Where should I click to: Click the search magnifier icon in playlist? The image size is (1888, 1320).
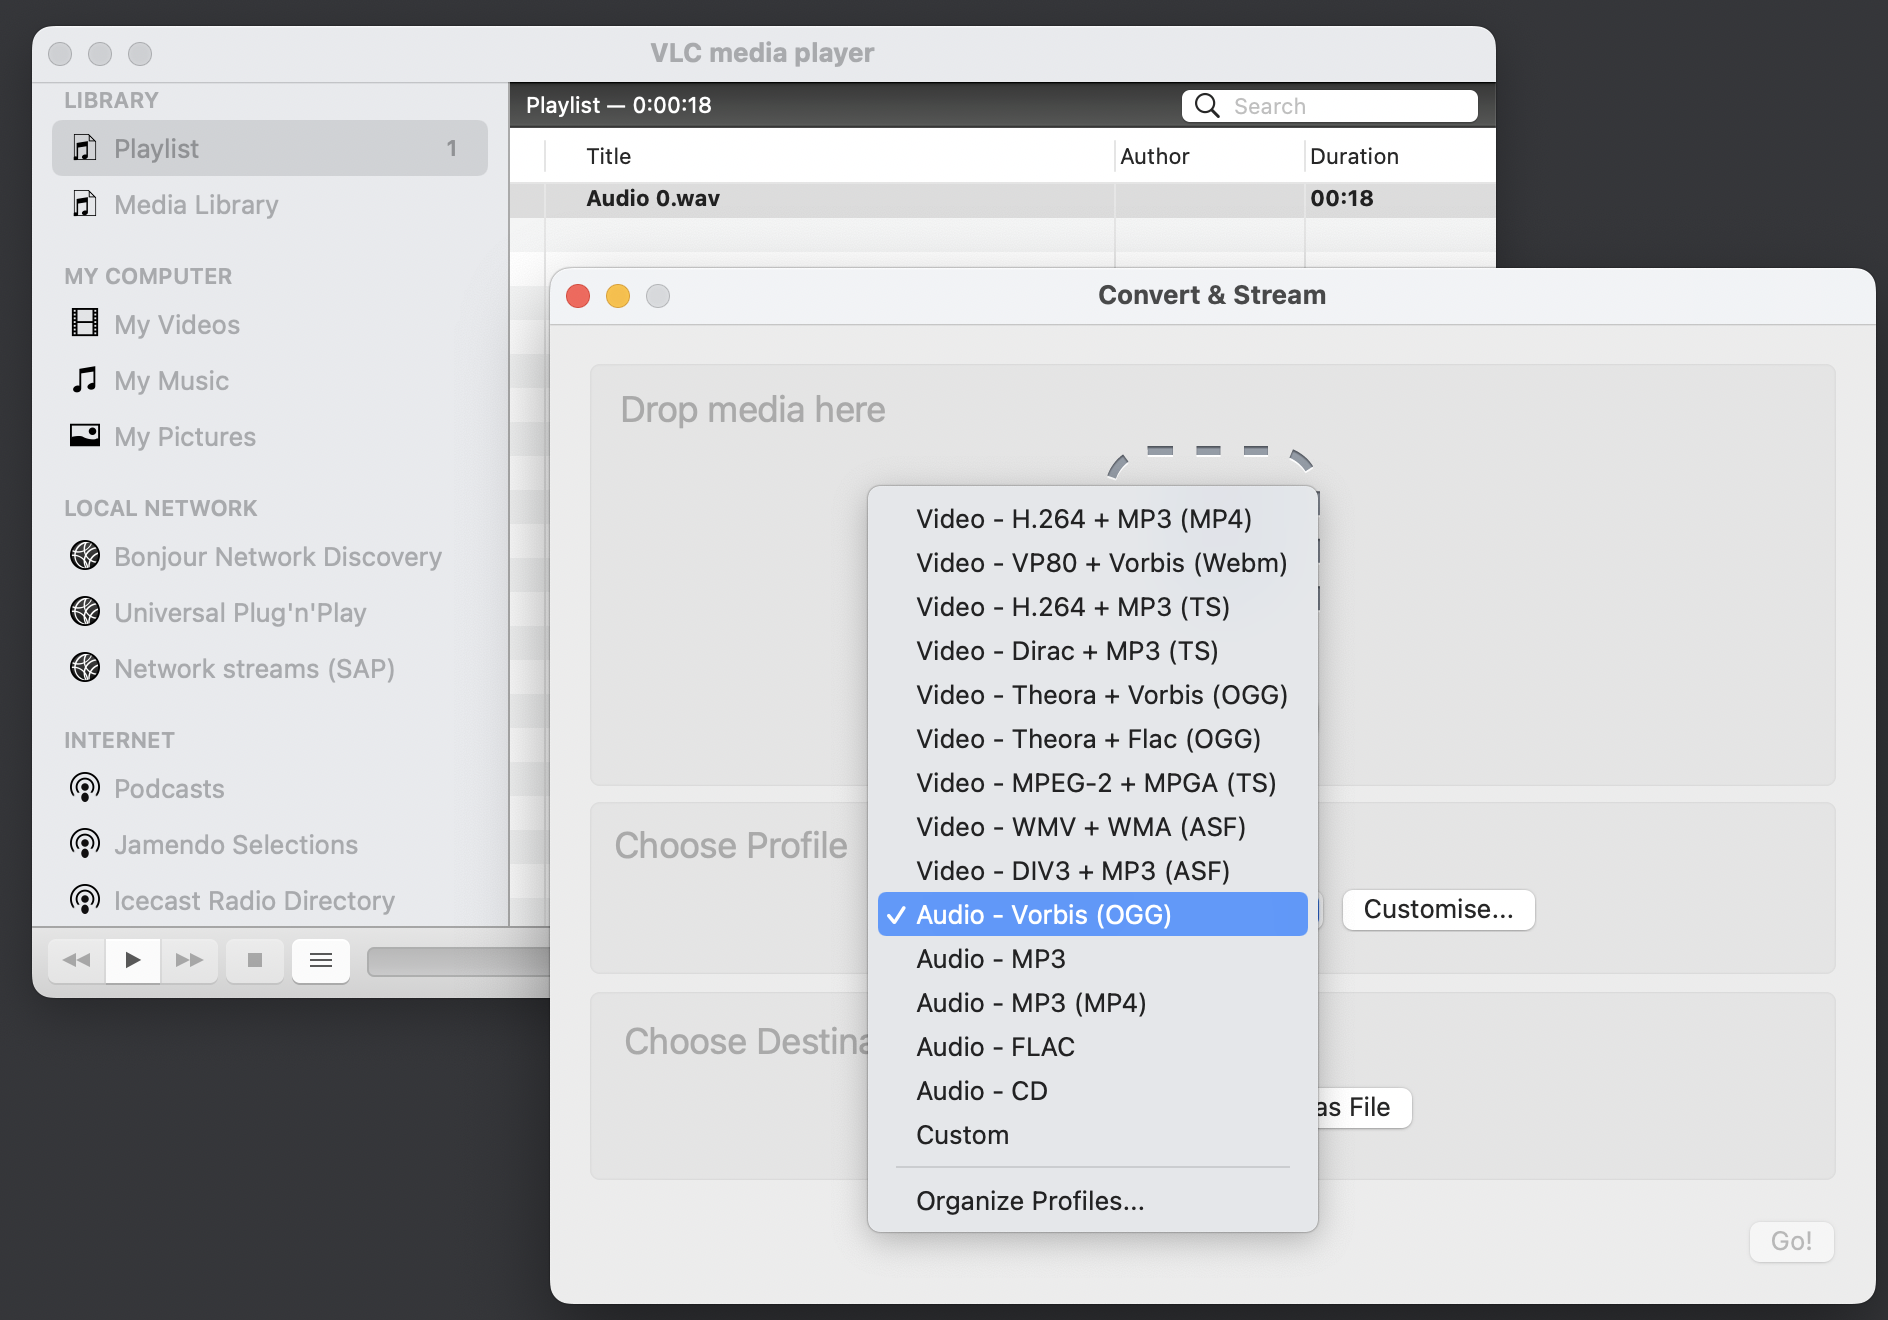point(1207,106)
